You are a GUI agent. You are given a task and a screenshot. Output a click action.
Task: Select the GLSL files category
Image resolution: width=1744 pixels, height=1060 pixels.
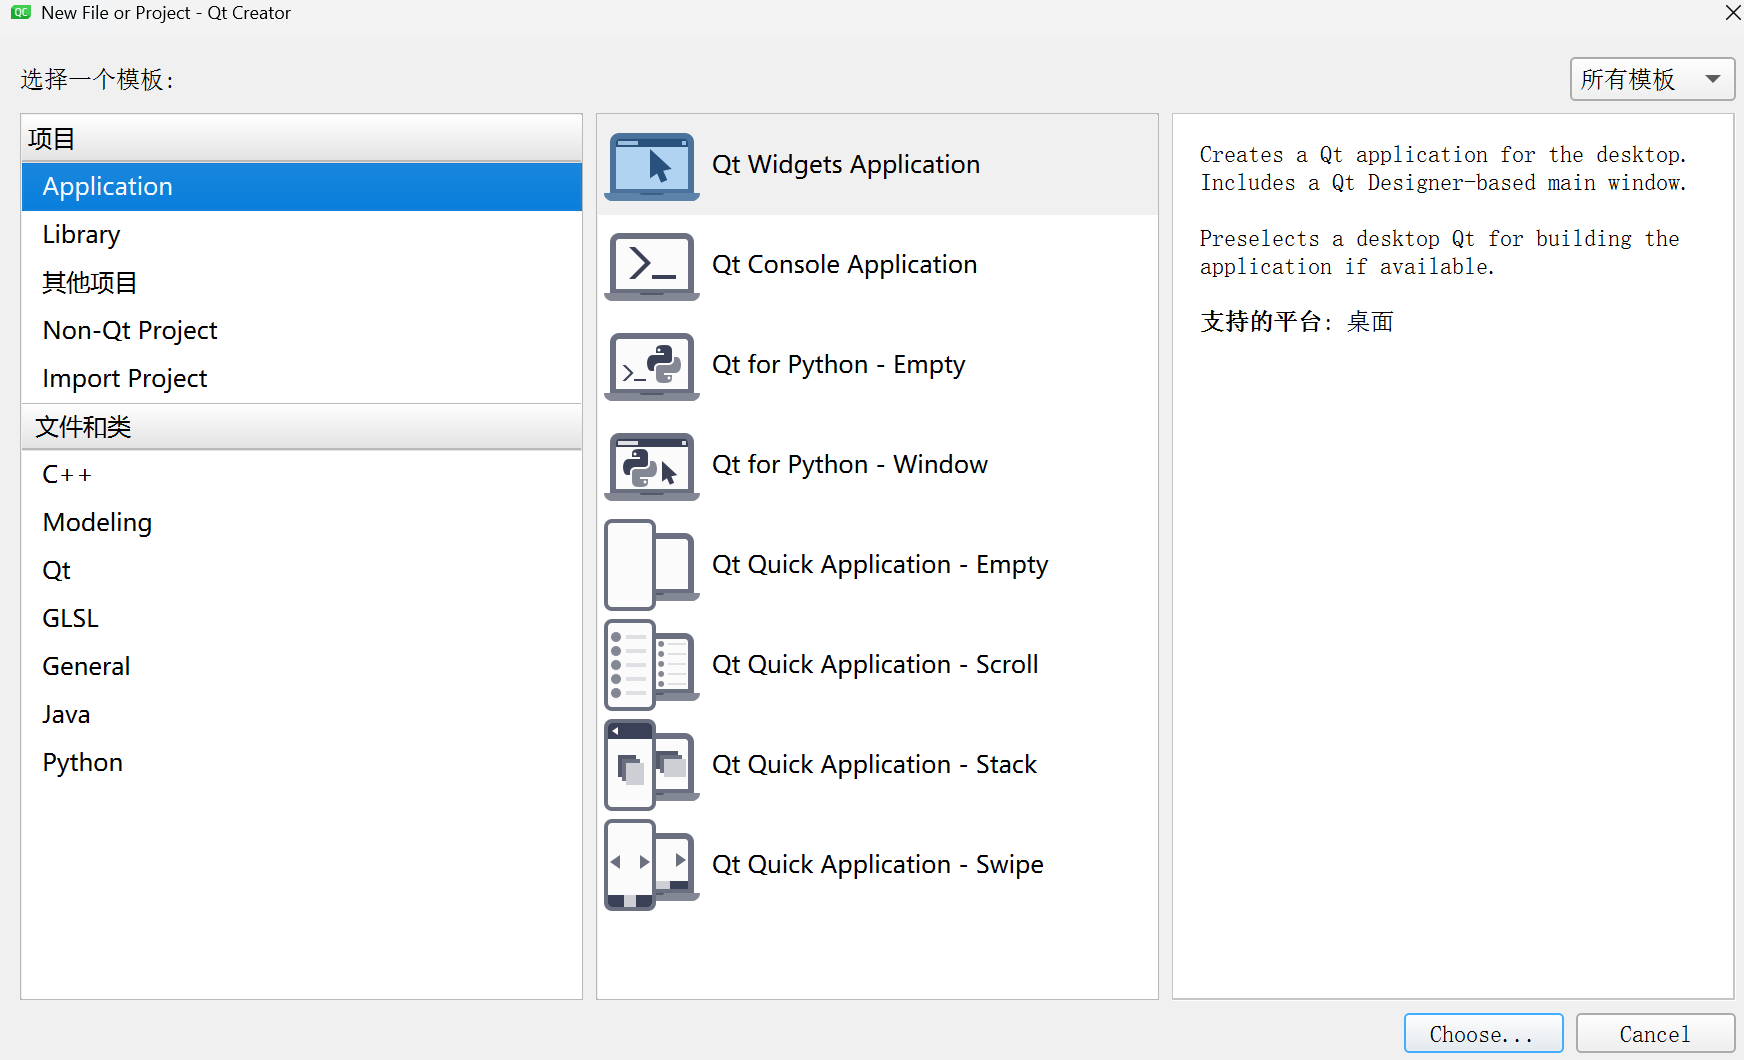302,619
